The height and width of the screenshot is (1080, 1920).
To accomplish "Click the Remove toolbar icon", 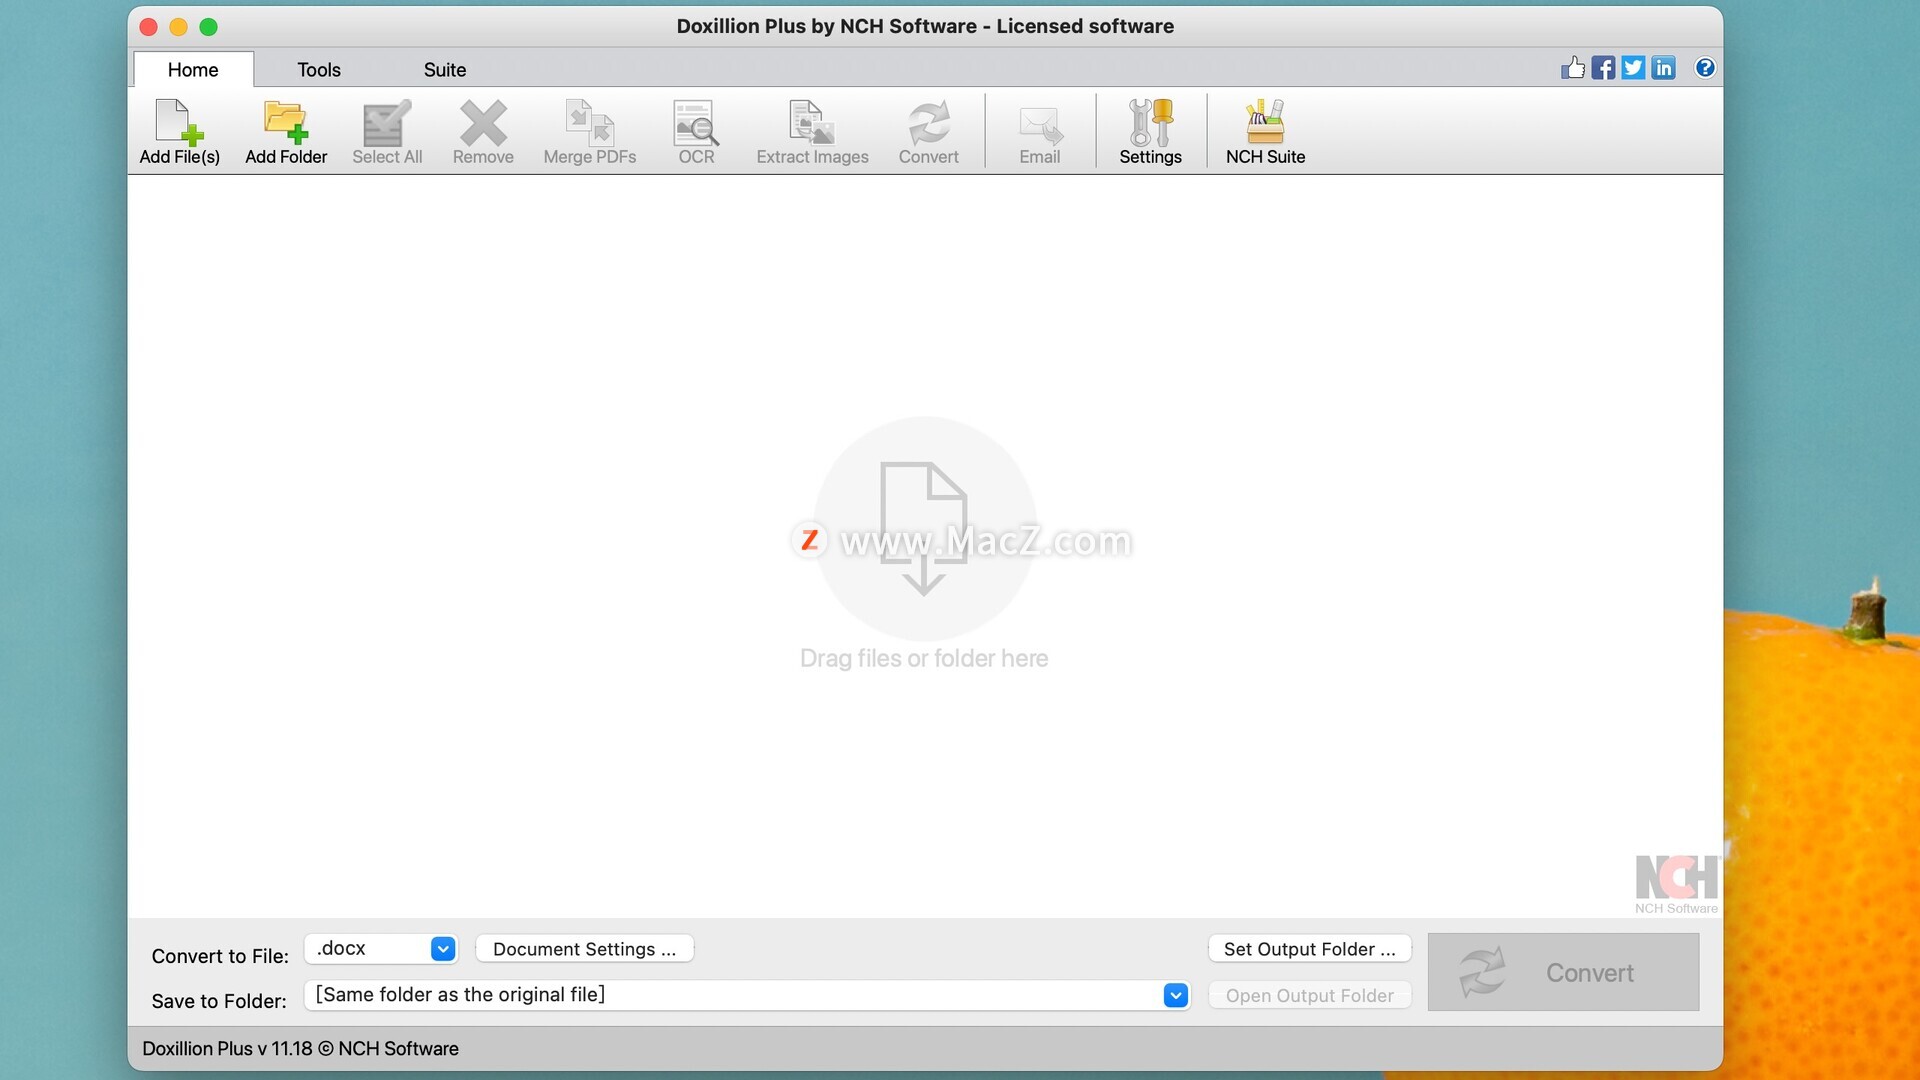I will (483, 132).
